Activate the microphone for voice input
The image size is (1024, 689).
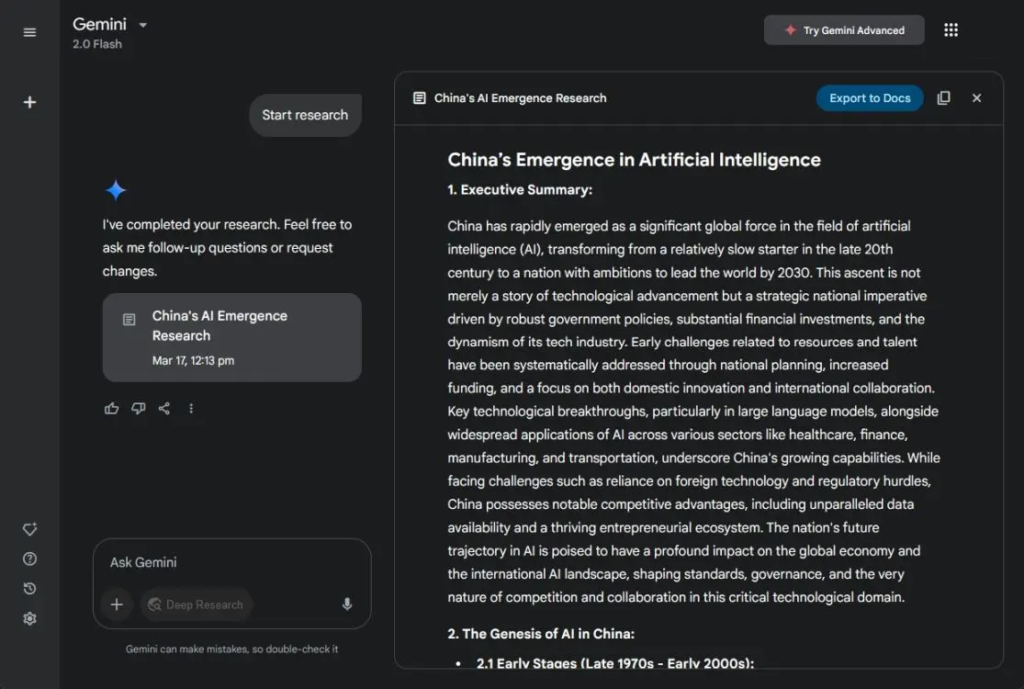(x=347, y=604)
